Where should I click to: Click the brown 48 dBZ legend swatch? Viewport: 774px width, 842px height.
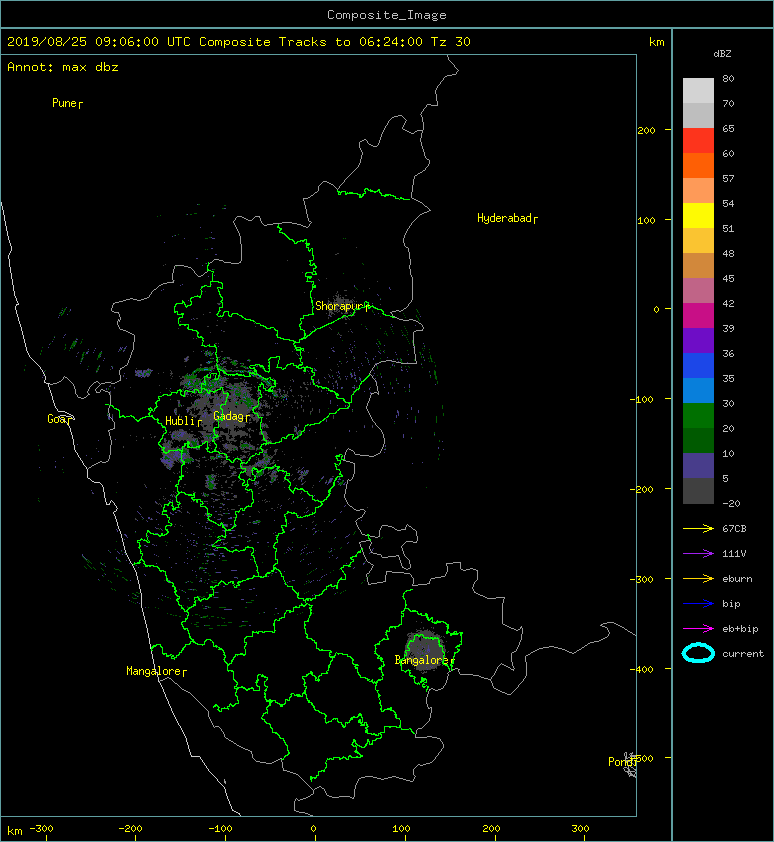698,265
